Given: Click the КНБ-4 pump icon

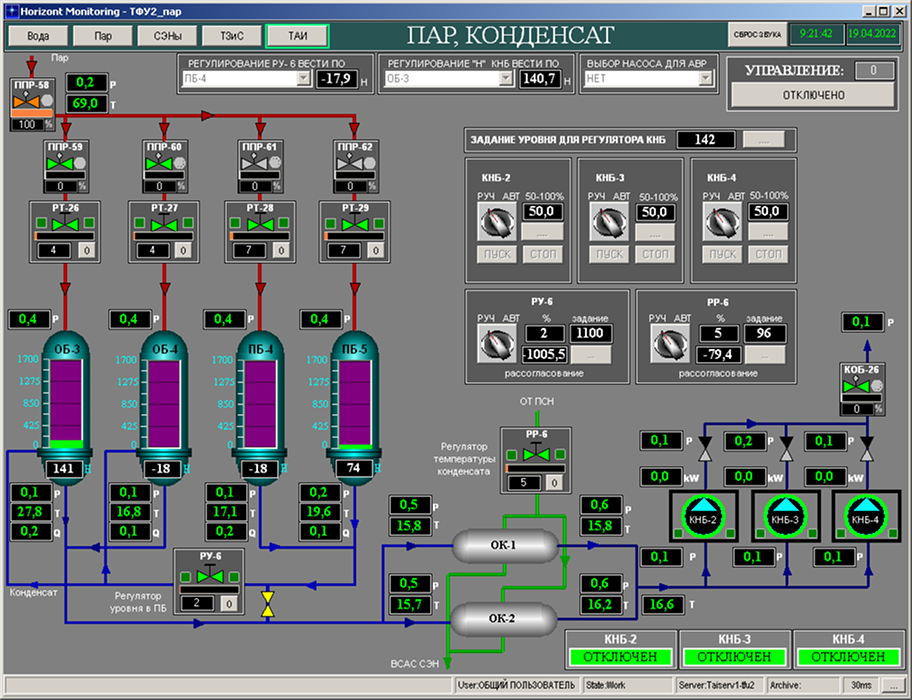Looking at the screenshot, I should click(x=863, y=517).
